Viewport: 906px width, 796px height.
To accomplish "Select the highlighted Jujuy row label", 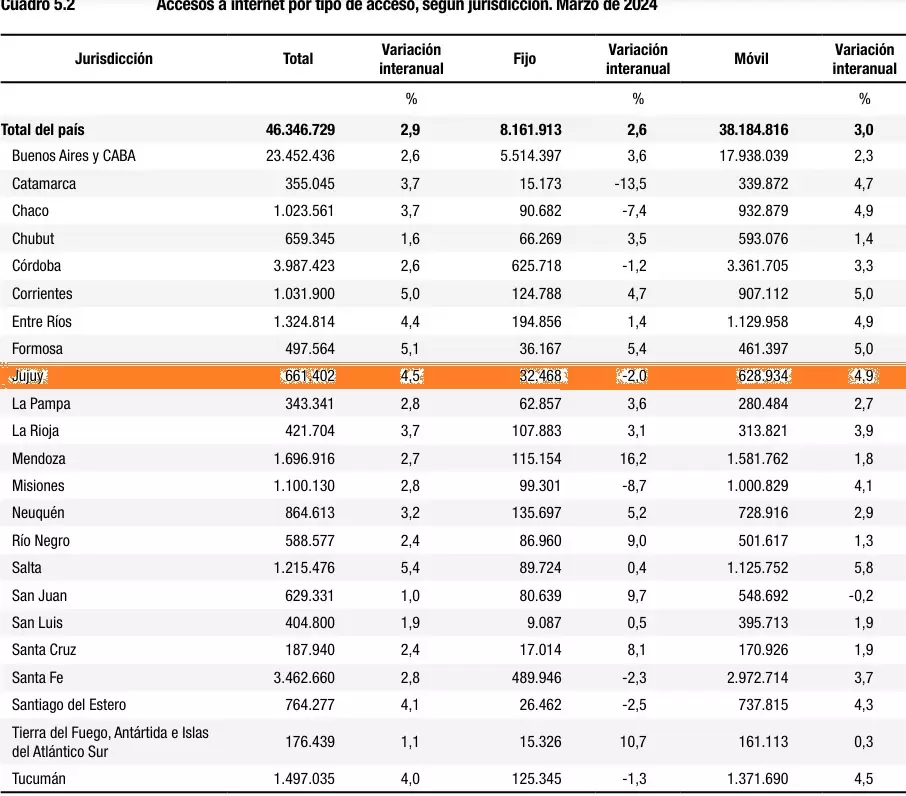I will coord(28,376).
